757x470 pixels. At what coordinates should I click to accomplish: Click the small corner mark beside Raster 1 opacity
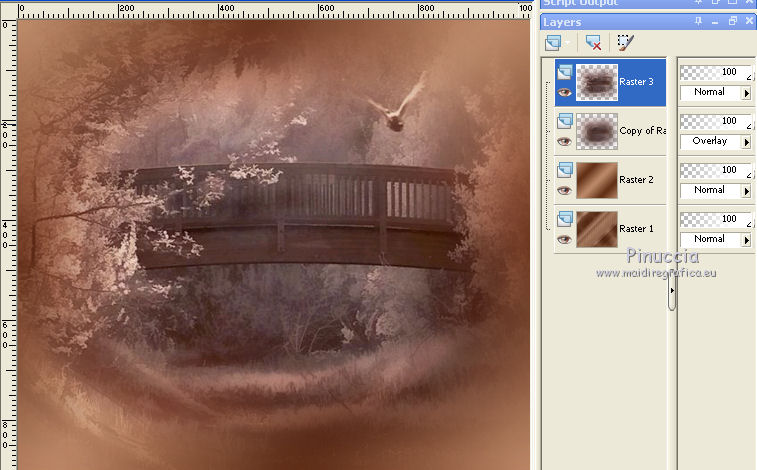pyautogui.click(x=749, y=223)
